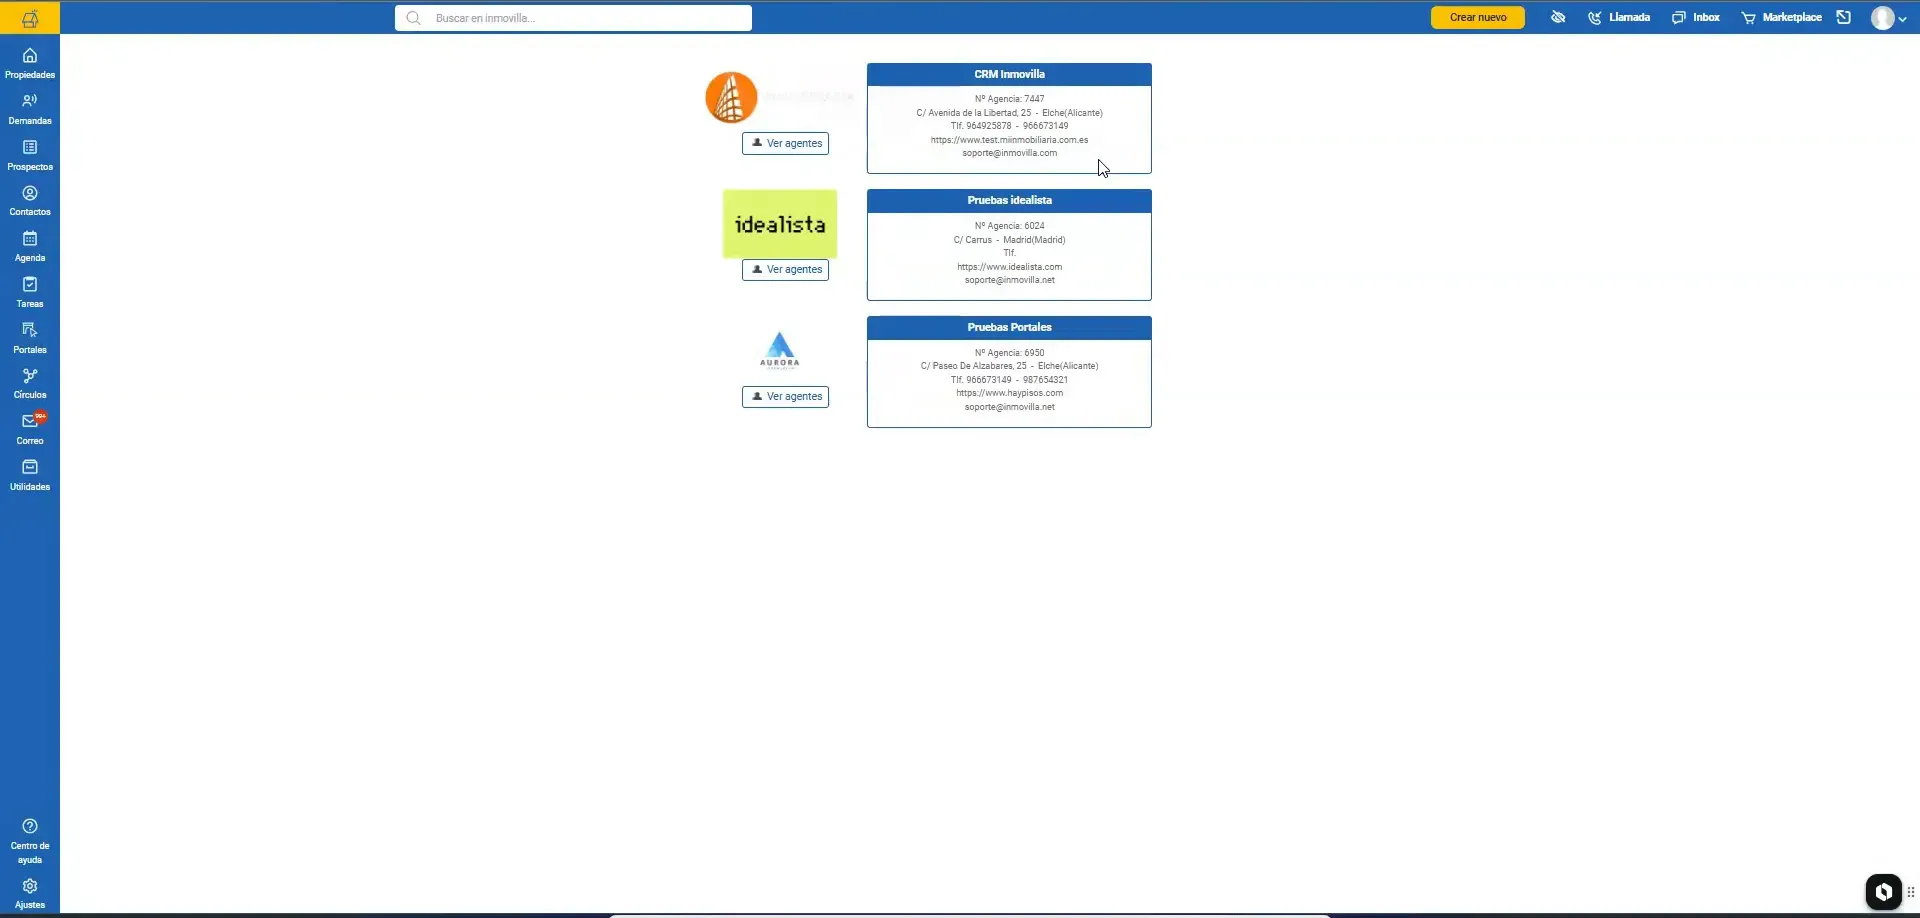Click soporte@inmovilla.net in Pruebas idealista card
The image size is (1920, 918).
(x=1009, y=280)
